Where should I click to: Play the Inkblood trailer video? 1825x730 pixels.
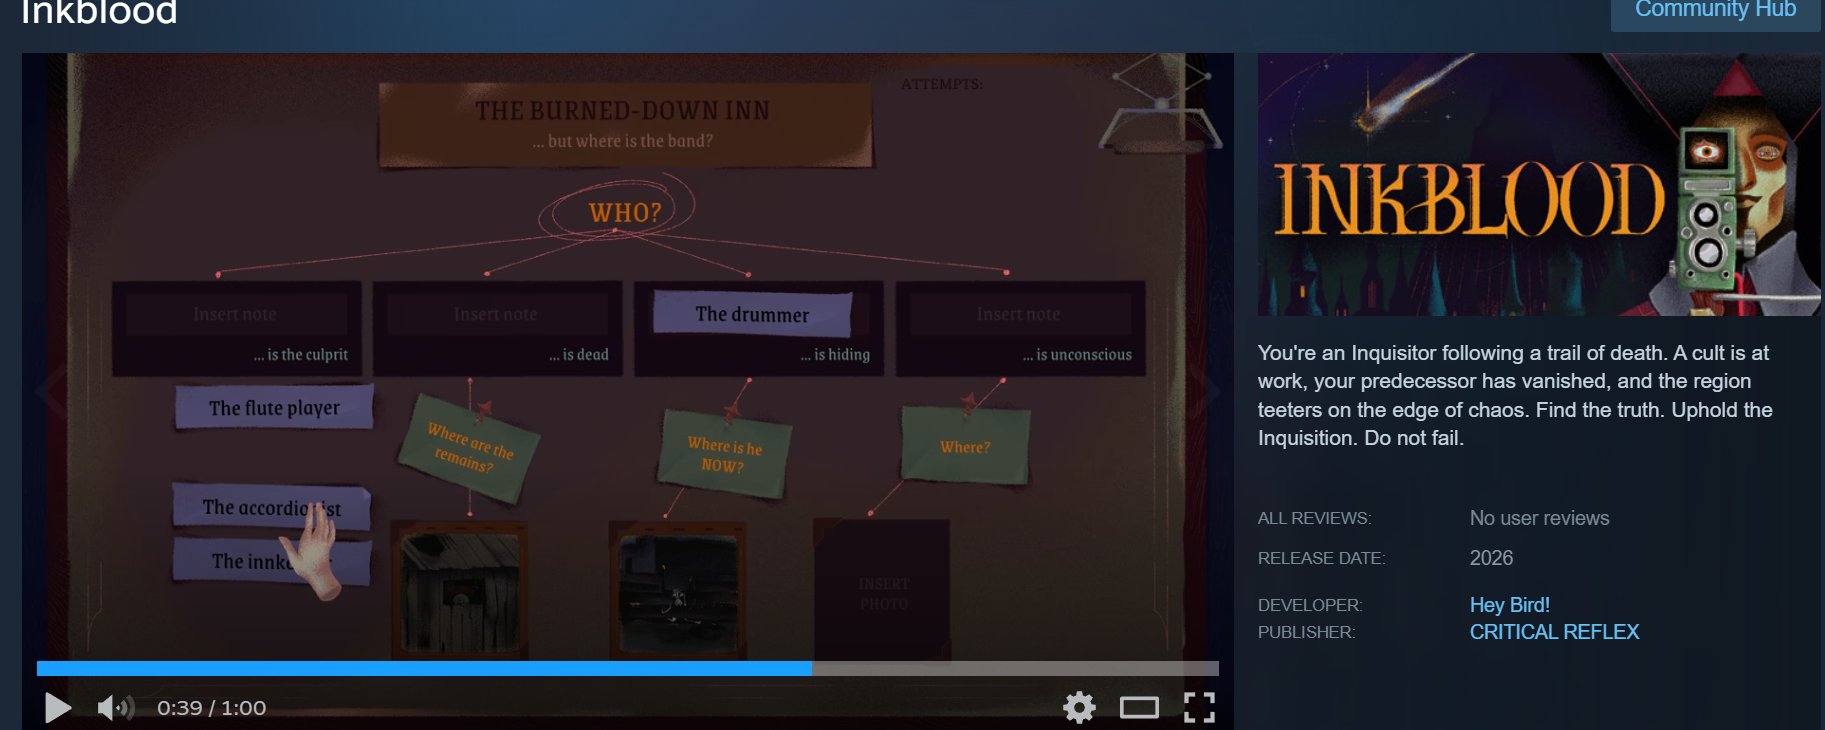58,708
